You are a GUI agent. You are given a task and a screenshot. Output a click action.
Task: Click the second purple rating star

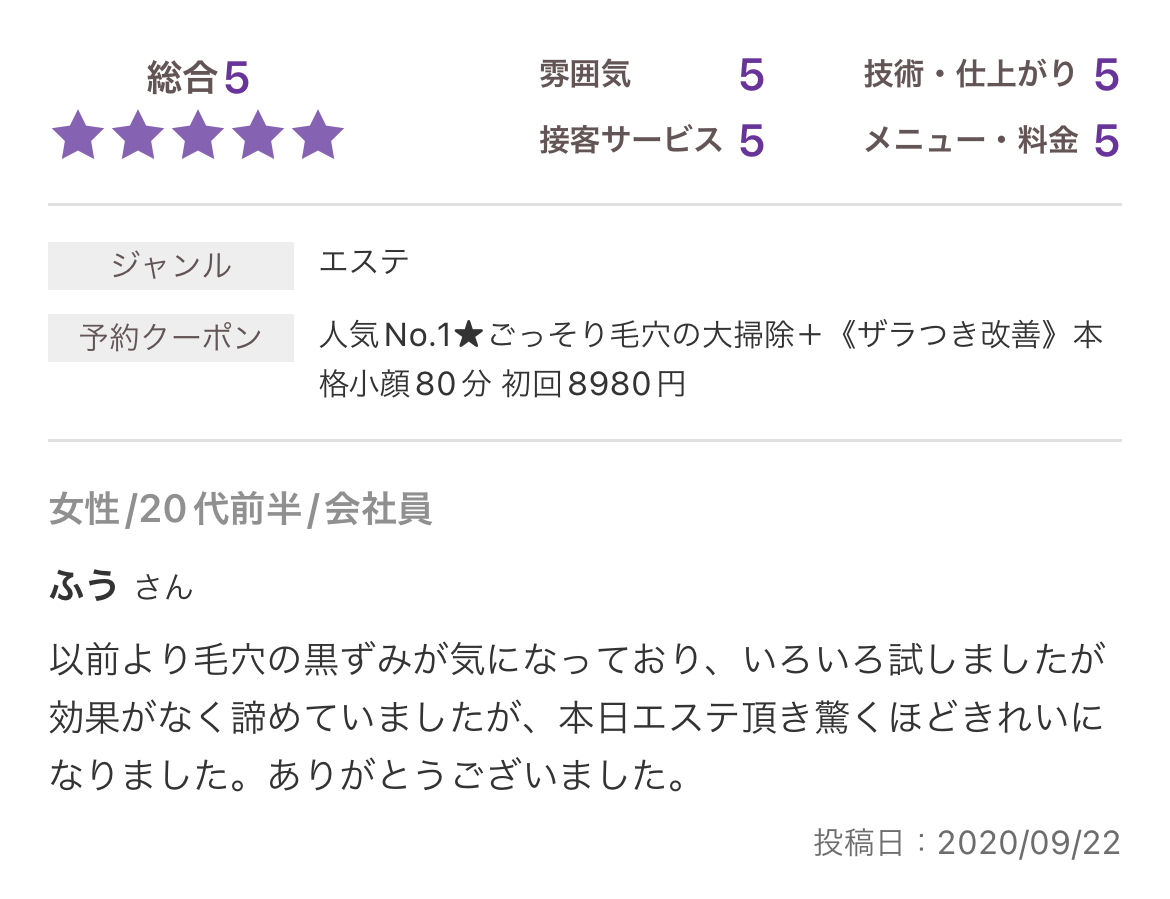[138, 136]
